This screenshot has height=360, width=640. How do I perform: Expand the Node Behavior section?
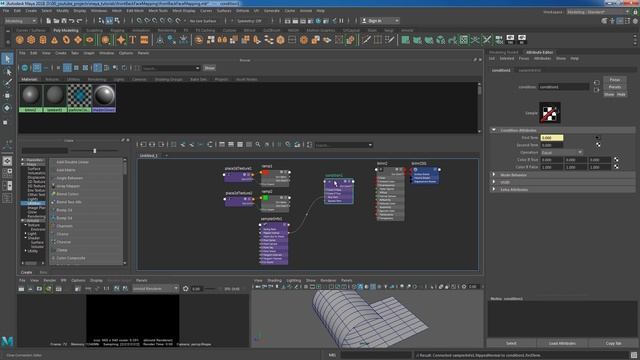click(x=494, y=175)
